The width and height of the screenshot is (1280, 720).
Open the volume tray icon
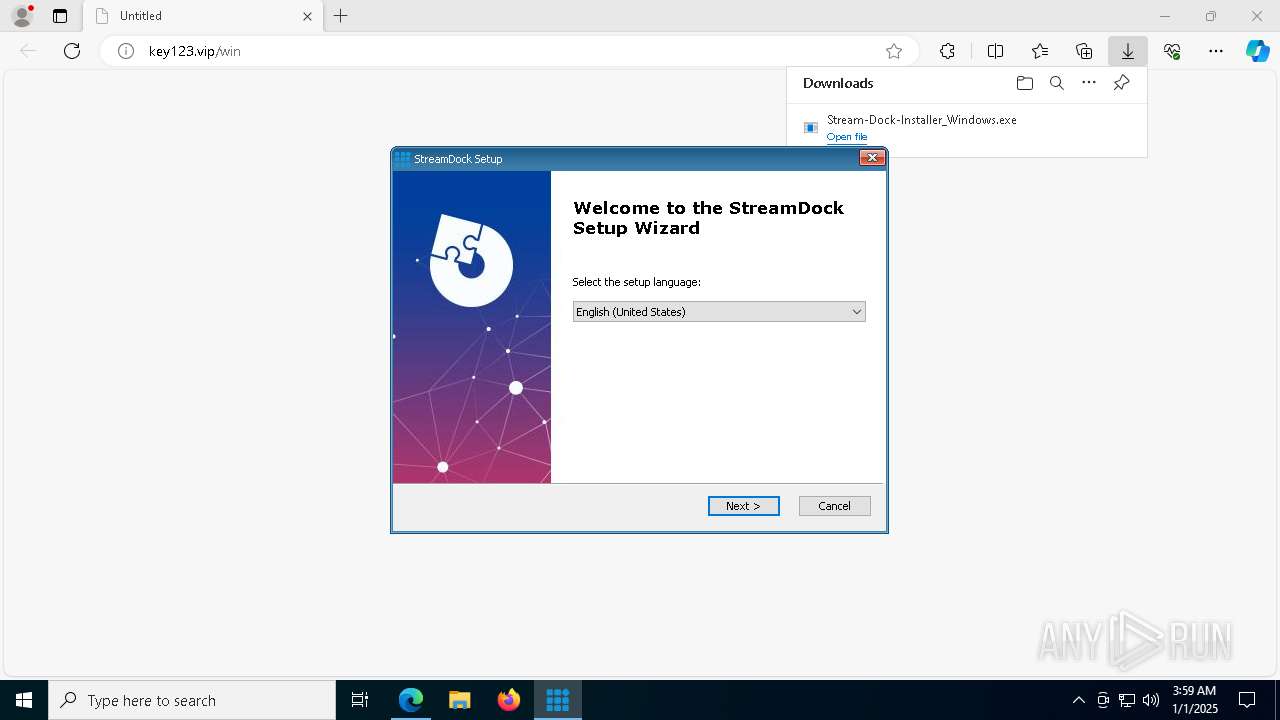(x=1151, y=700)
